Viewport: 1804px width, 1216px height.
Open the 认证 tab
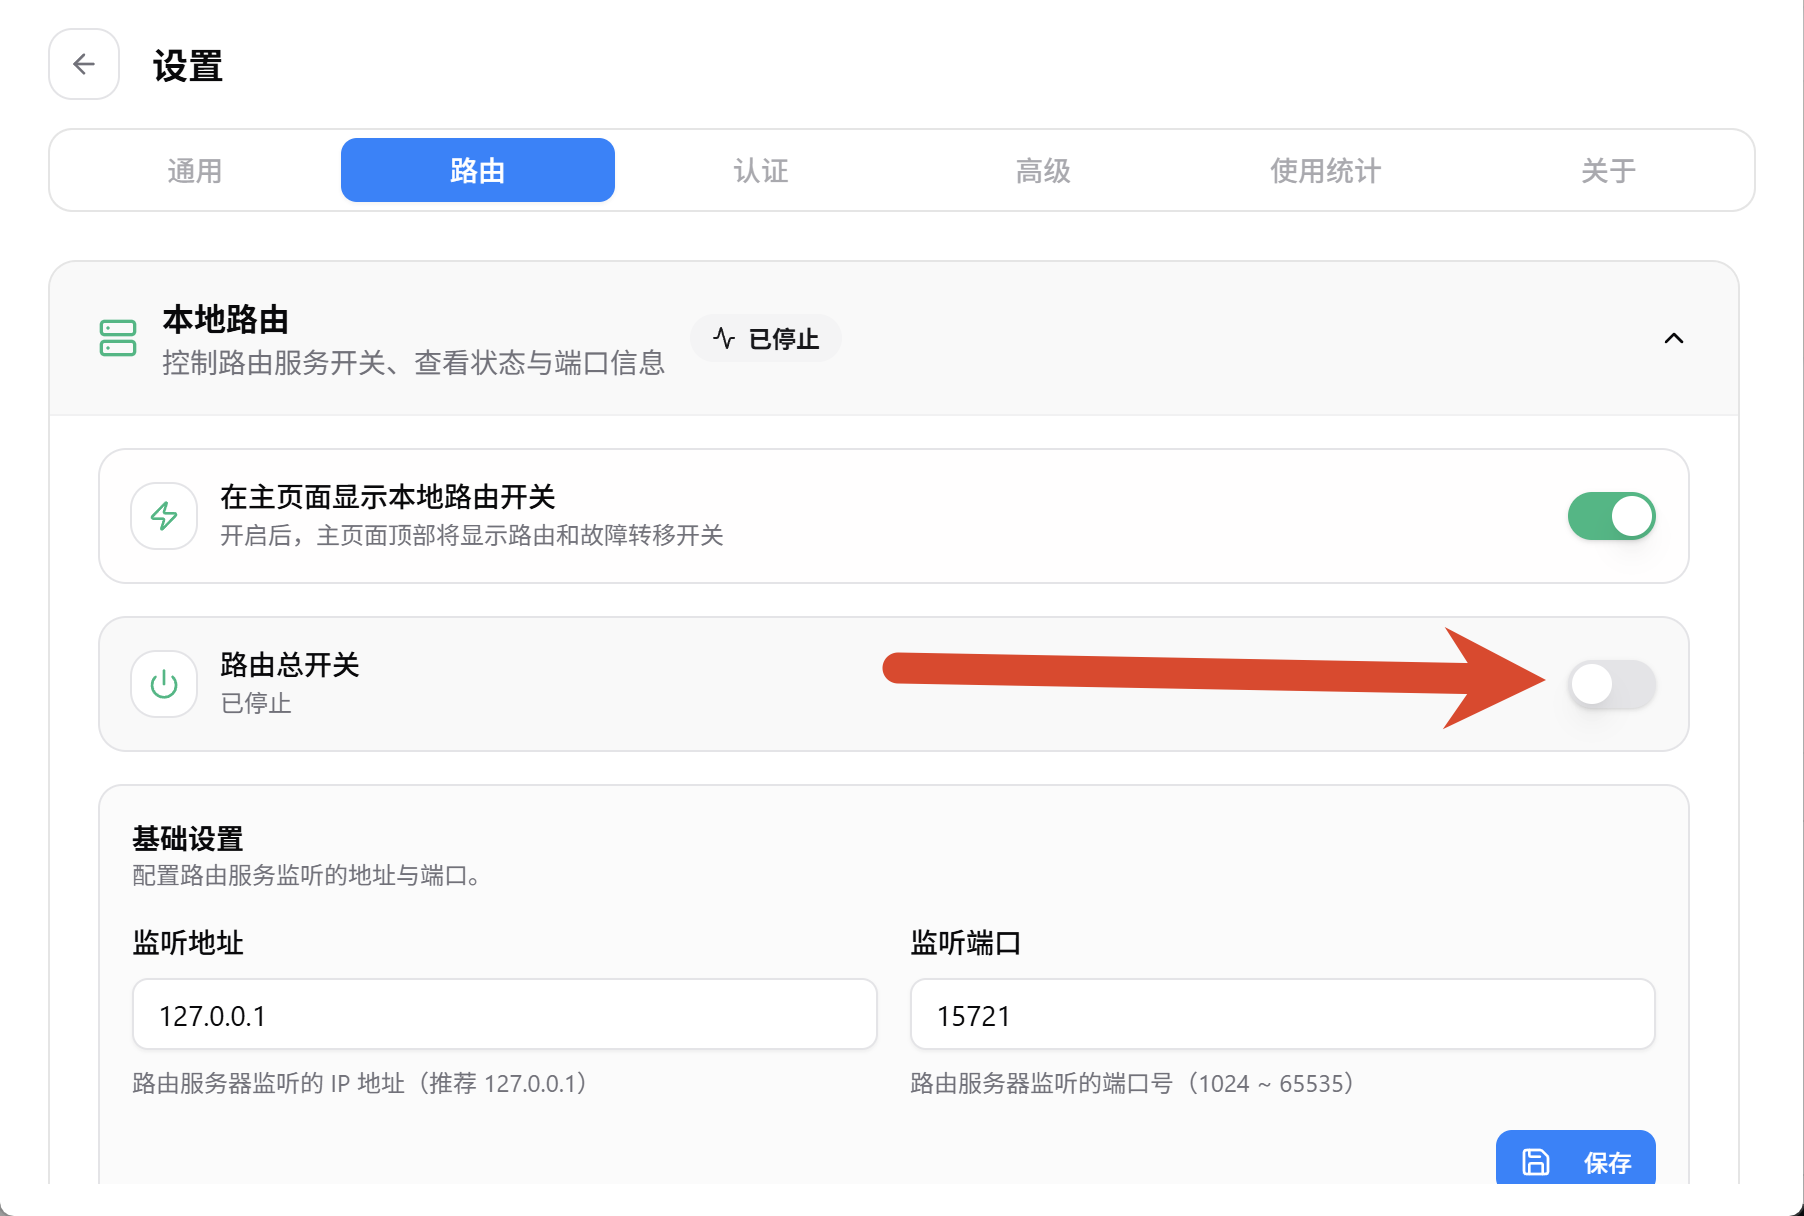click(761, 170)
